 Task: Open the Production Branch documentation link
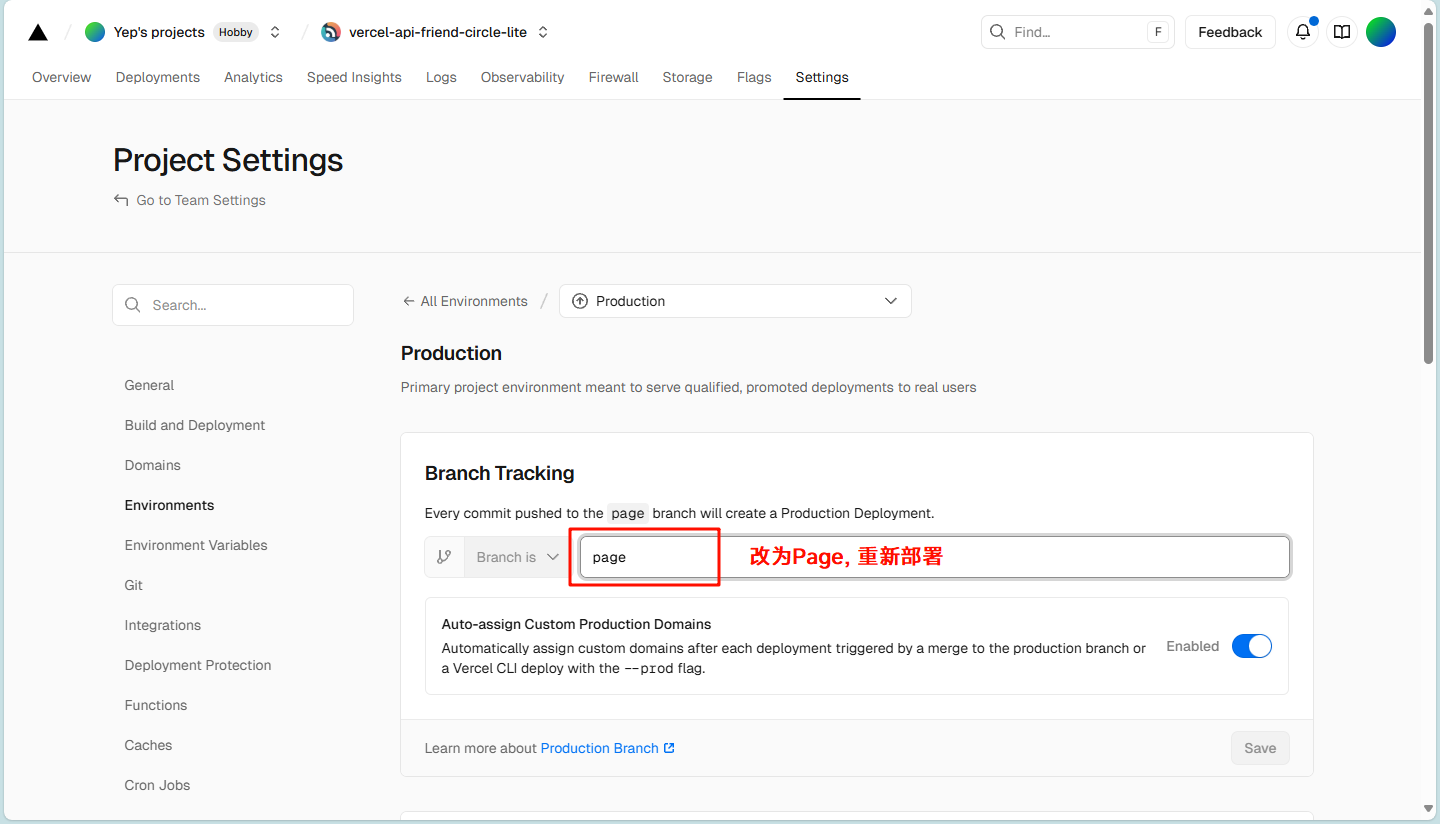608,748
